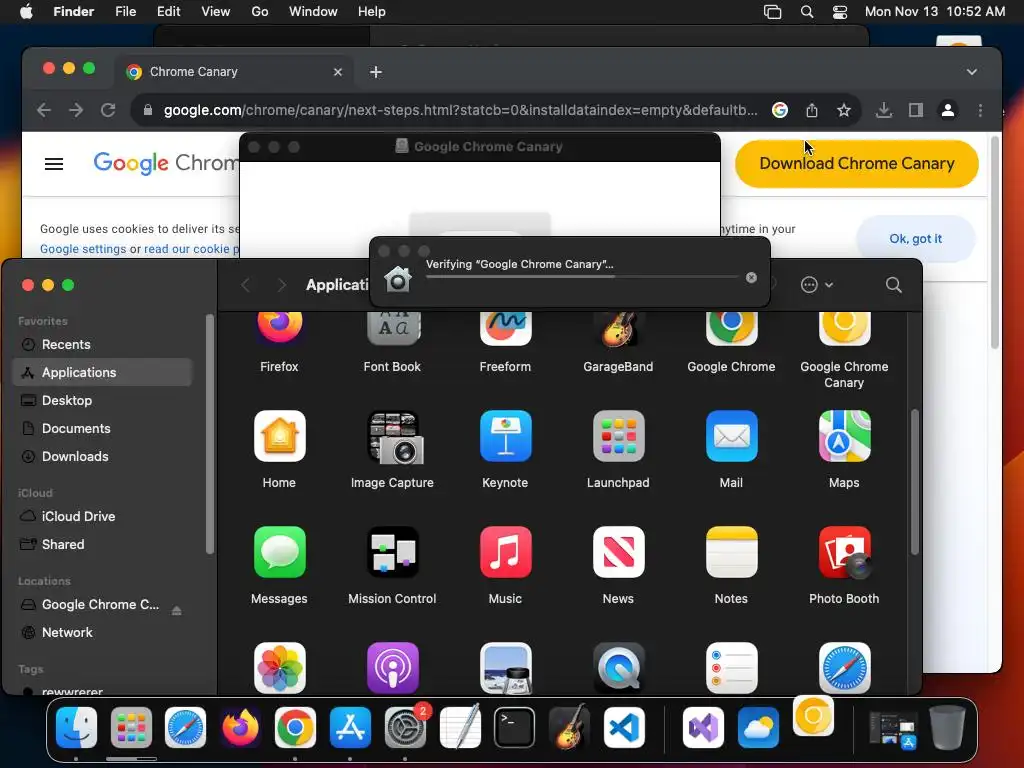Image resolution: width=1024 pixels, height=768 pixels.
Task: Open the Preview app icon
Action: tap(505, 668)
